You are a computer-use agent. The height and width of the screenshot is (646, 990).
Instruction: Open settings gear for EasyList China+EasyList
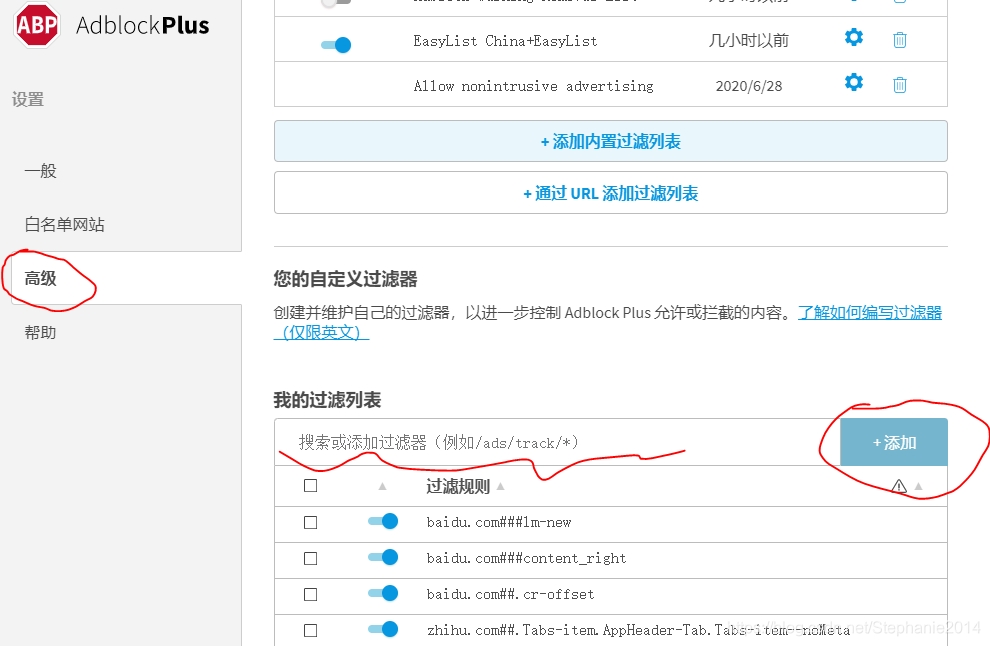click(854, 37)
